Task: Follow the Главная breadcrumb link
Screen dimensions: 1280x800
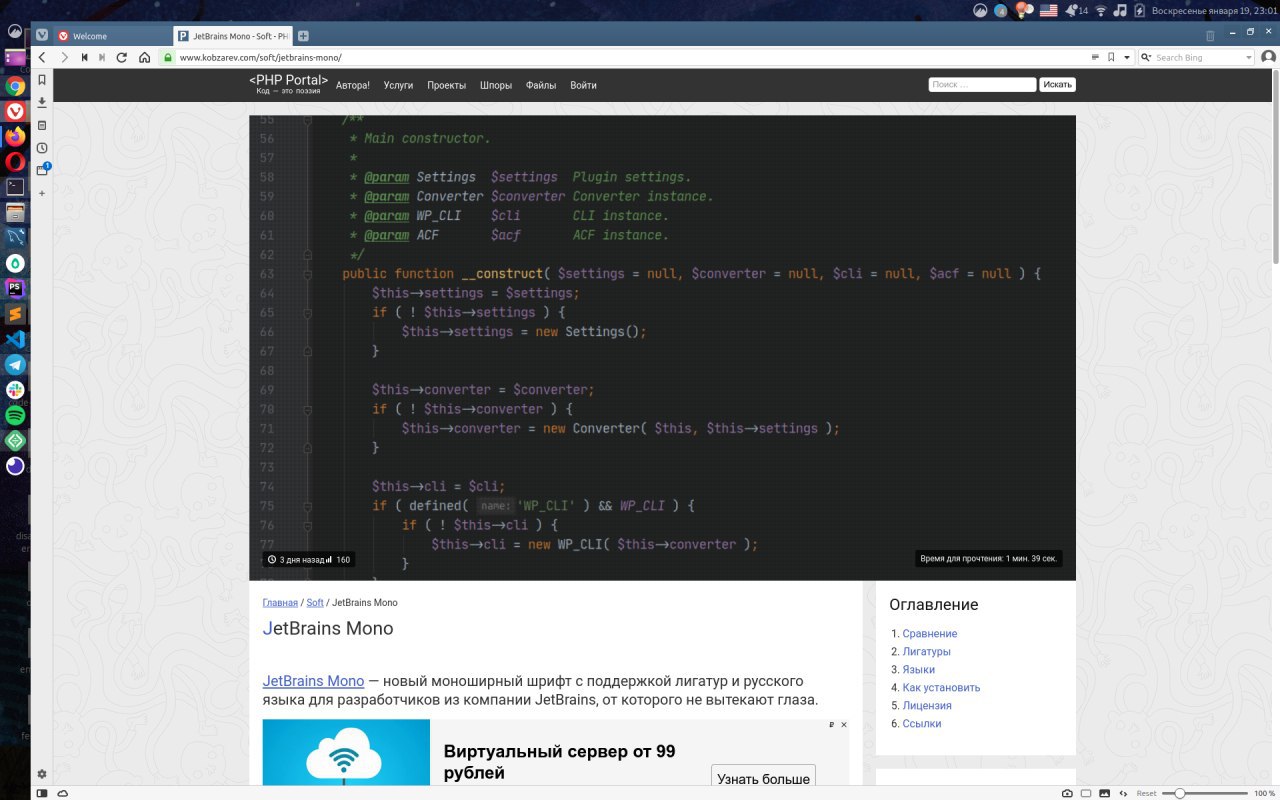Action: click(280, 603)
